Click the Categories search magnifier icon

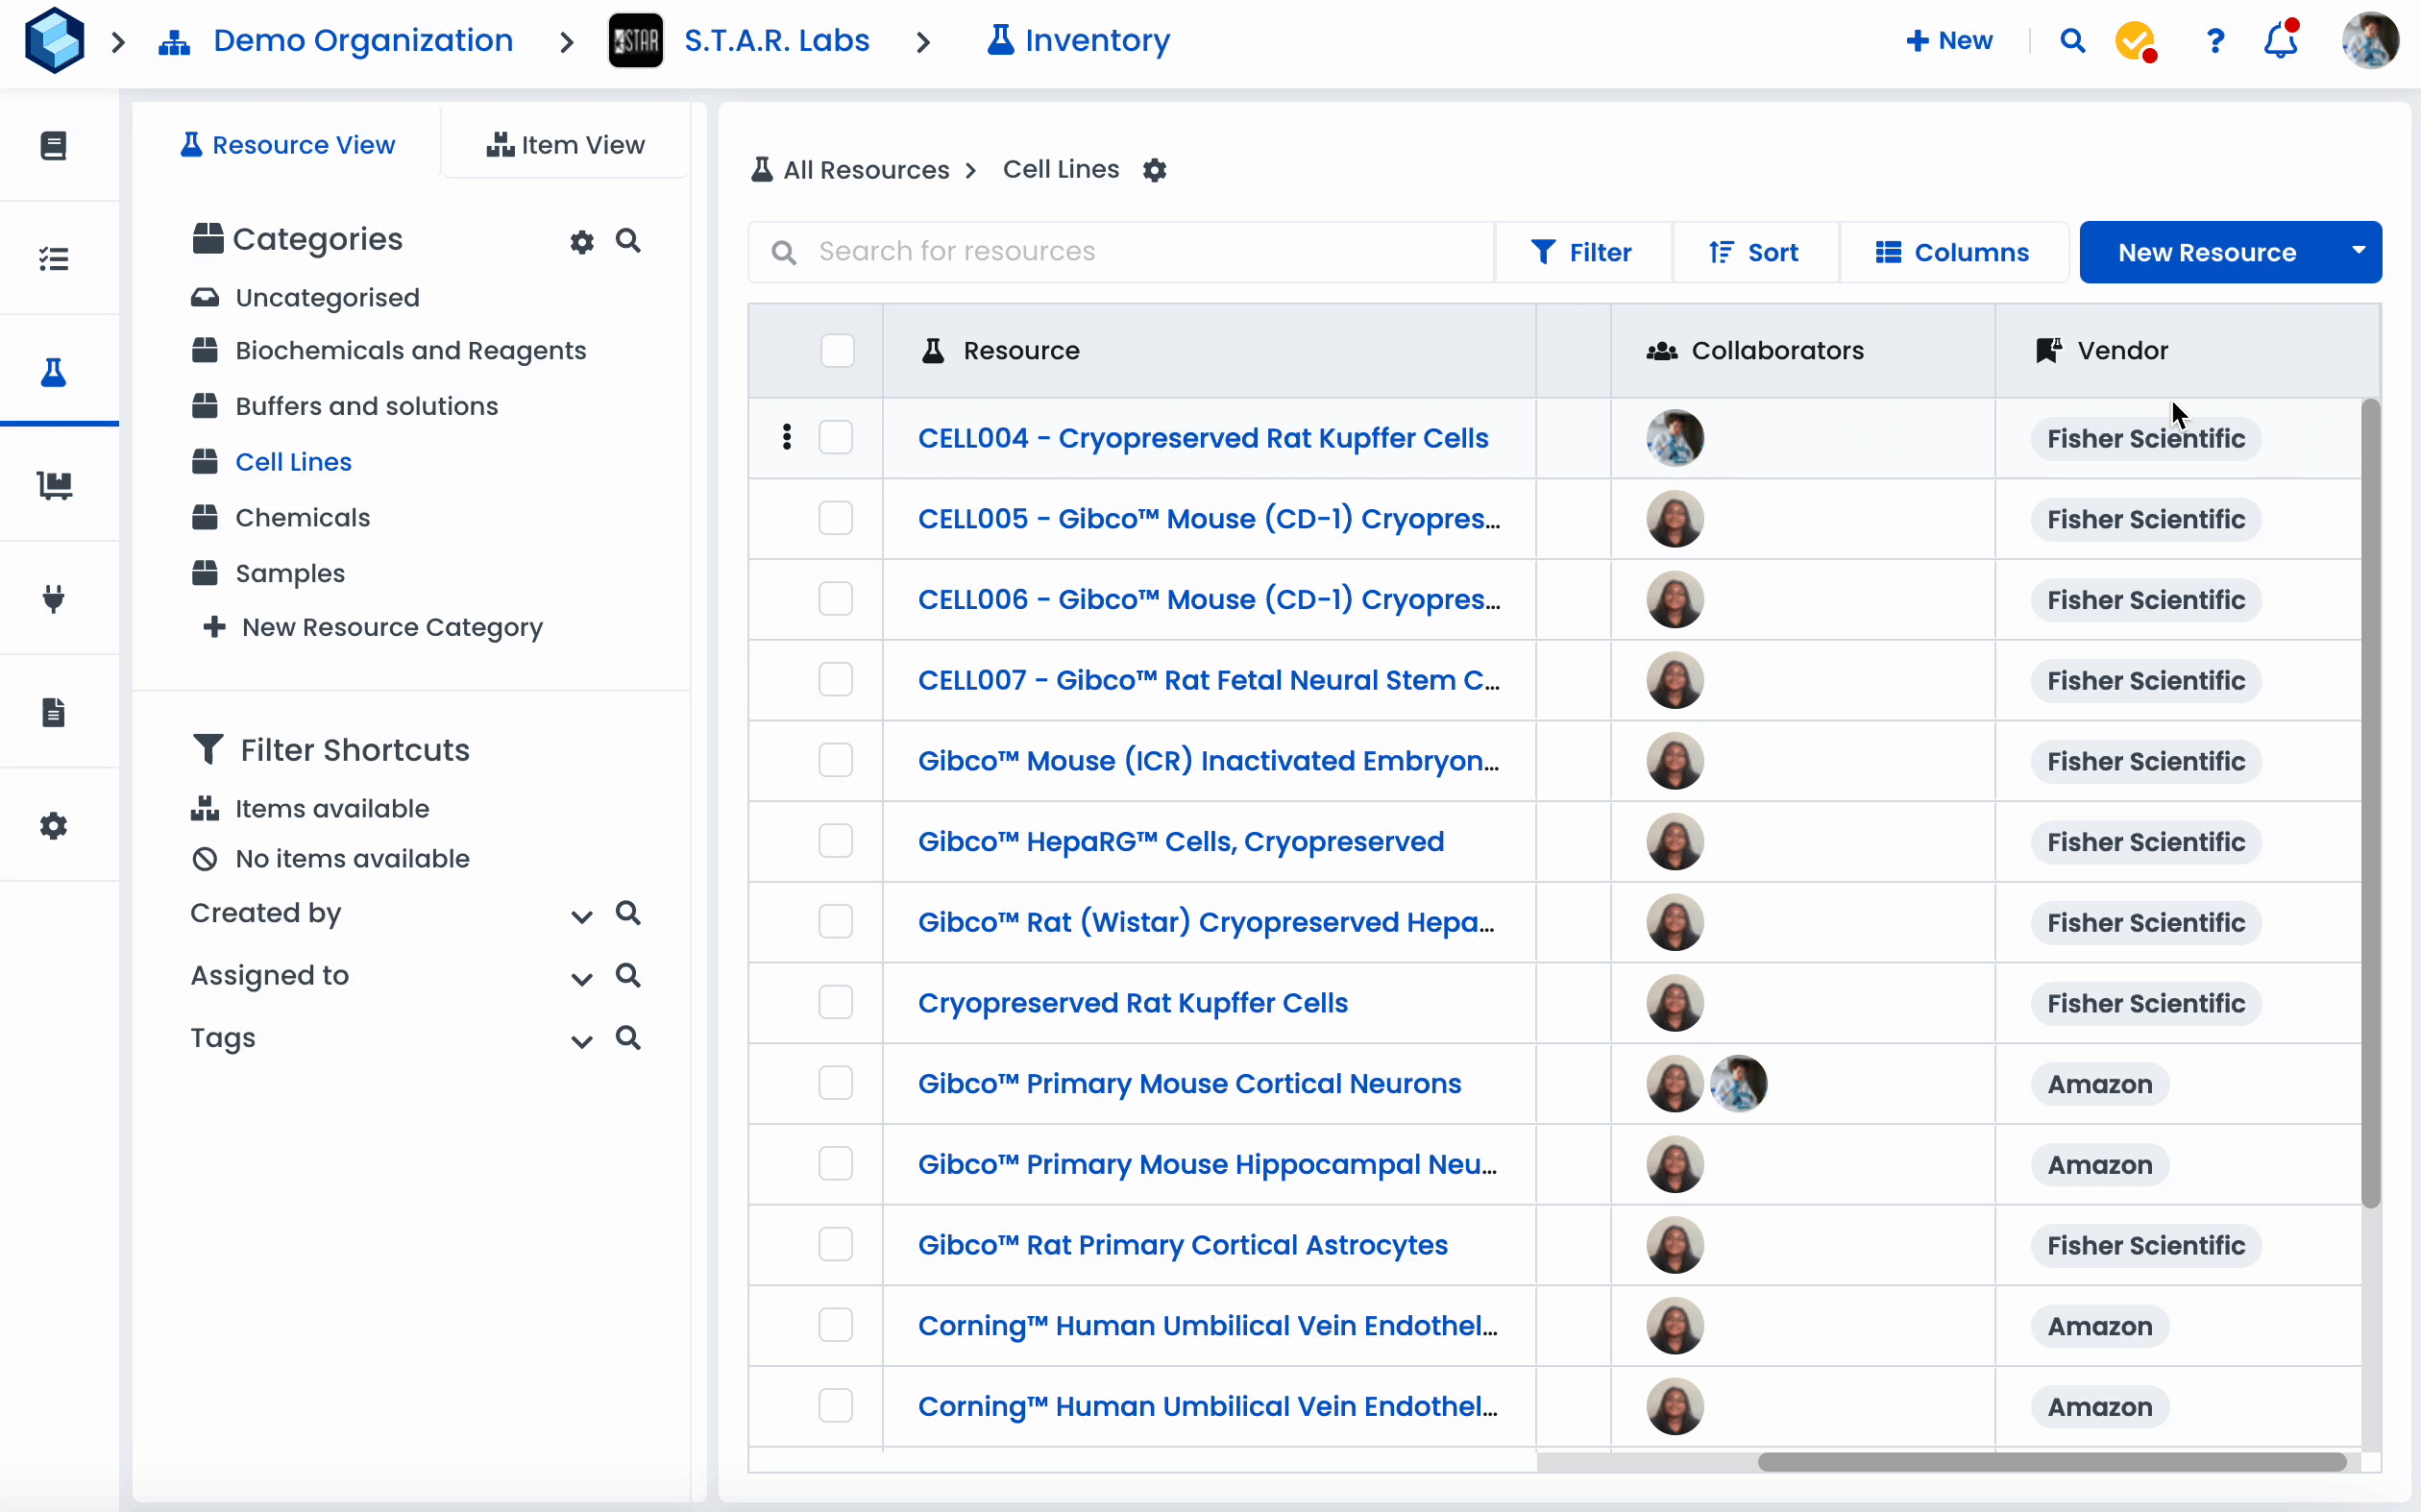(628, 241)
